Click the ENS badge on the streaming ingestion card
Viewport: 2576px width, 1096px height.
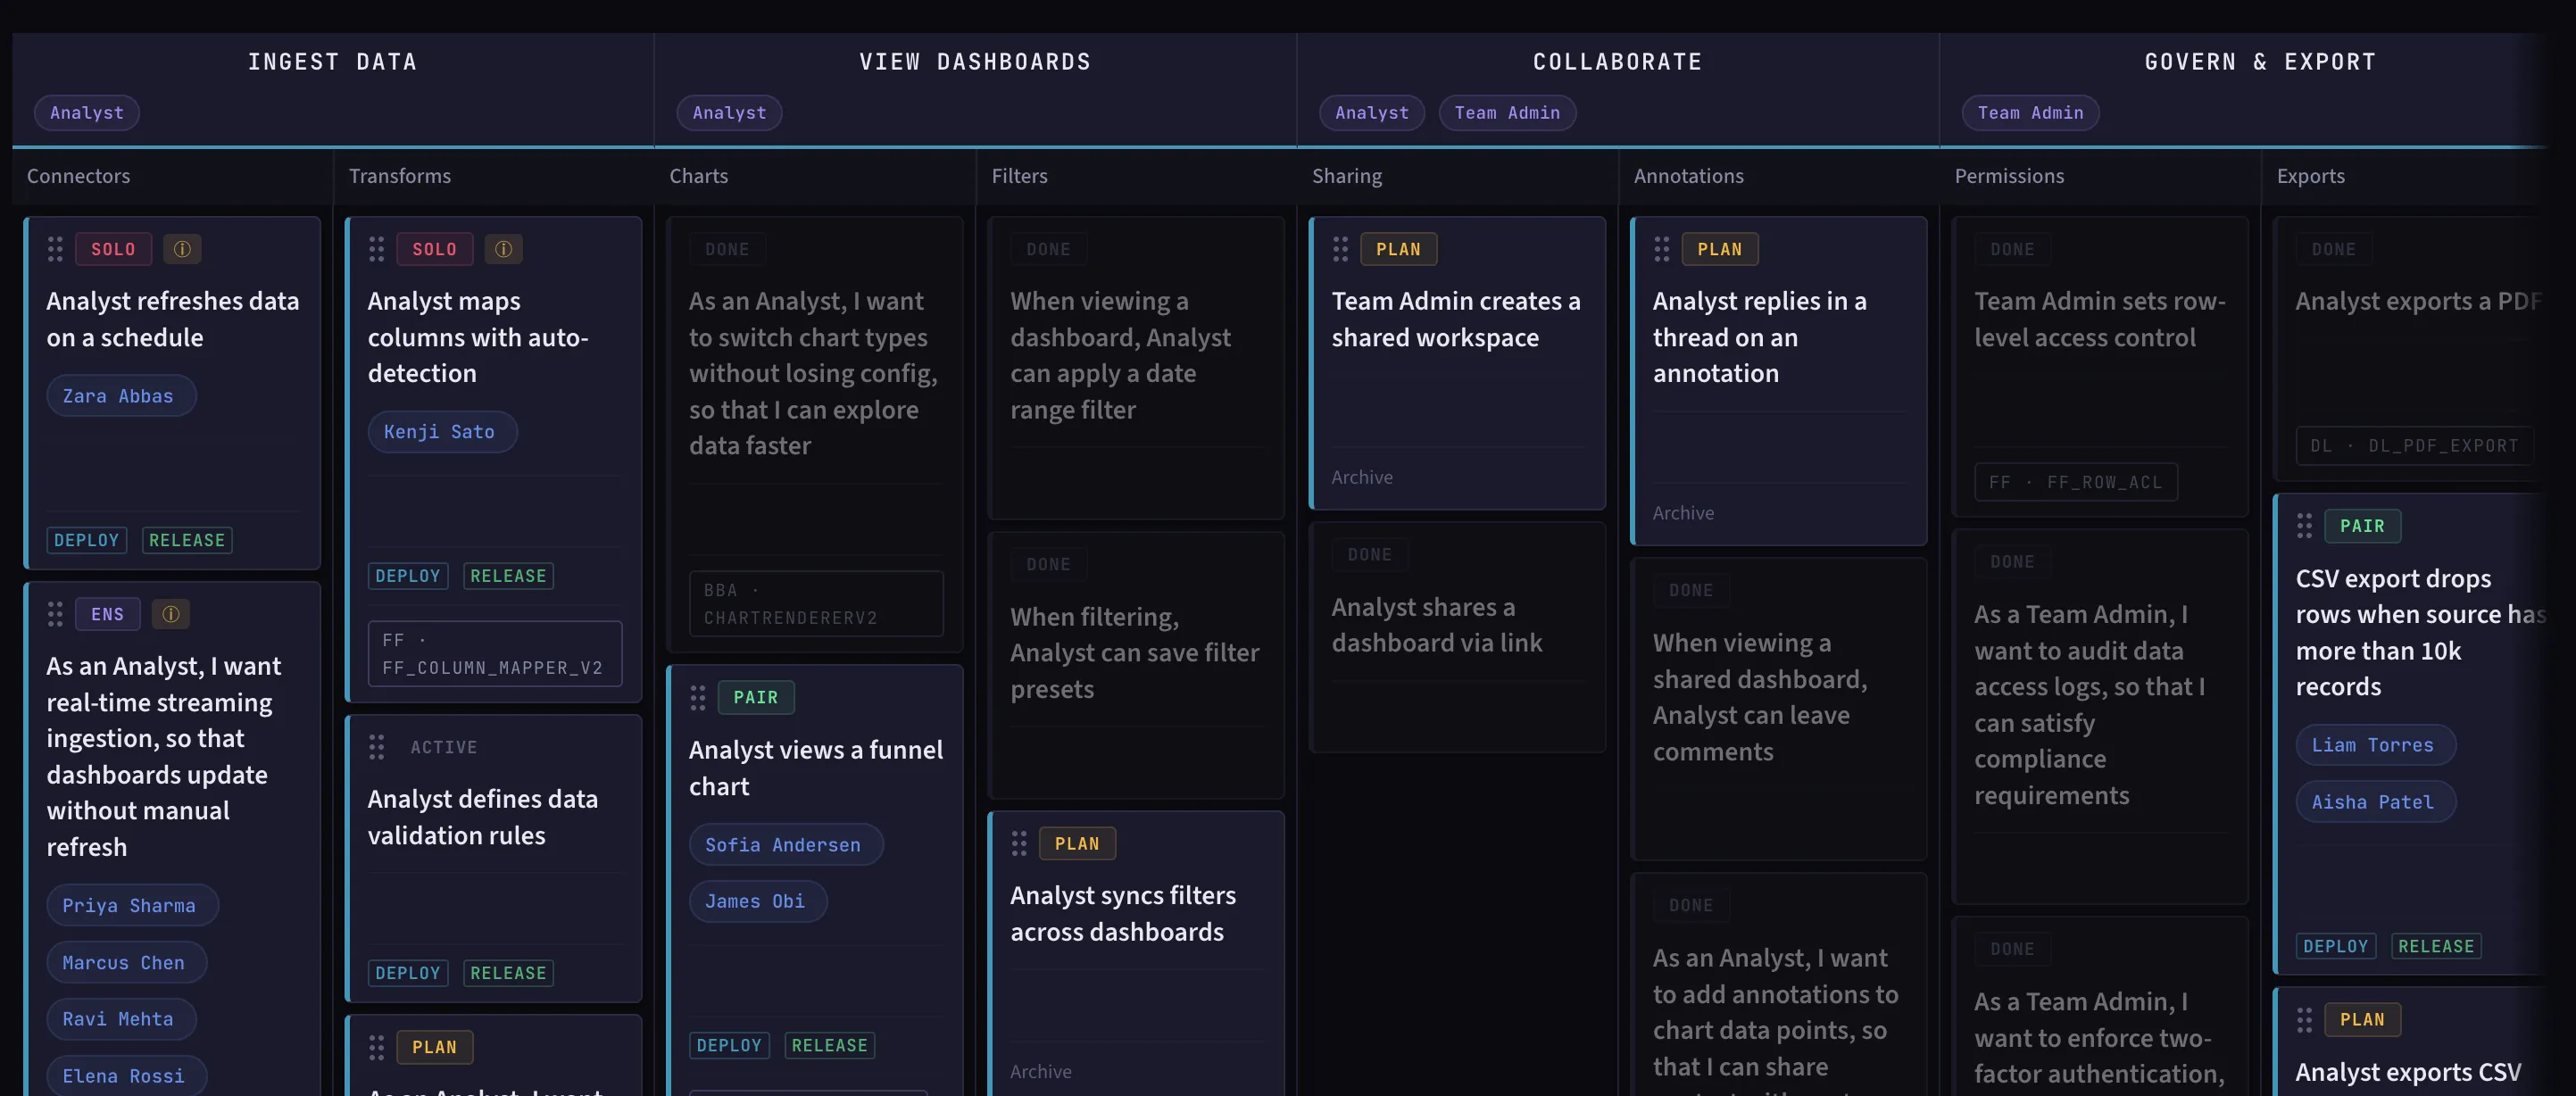(107, 614)
